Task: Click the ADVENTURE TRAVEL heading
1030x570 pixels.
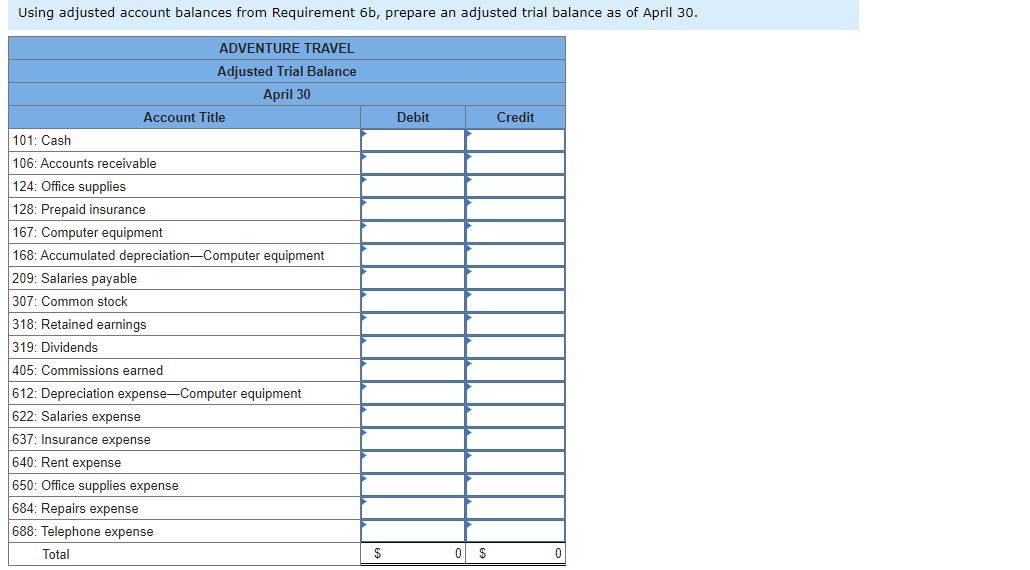Action: coord(287,48)
